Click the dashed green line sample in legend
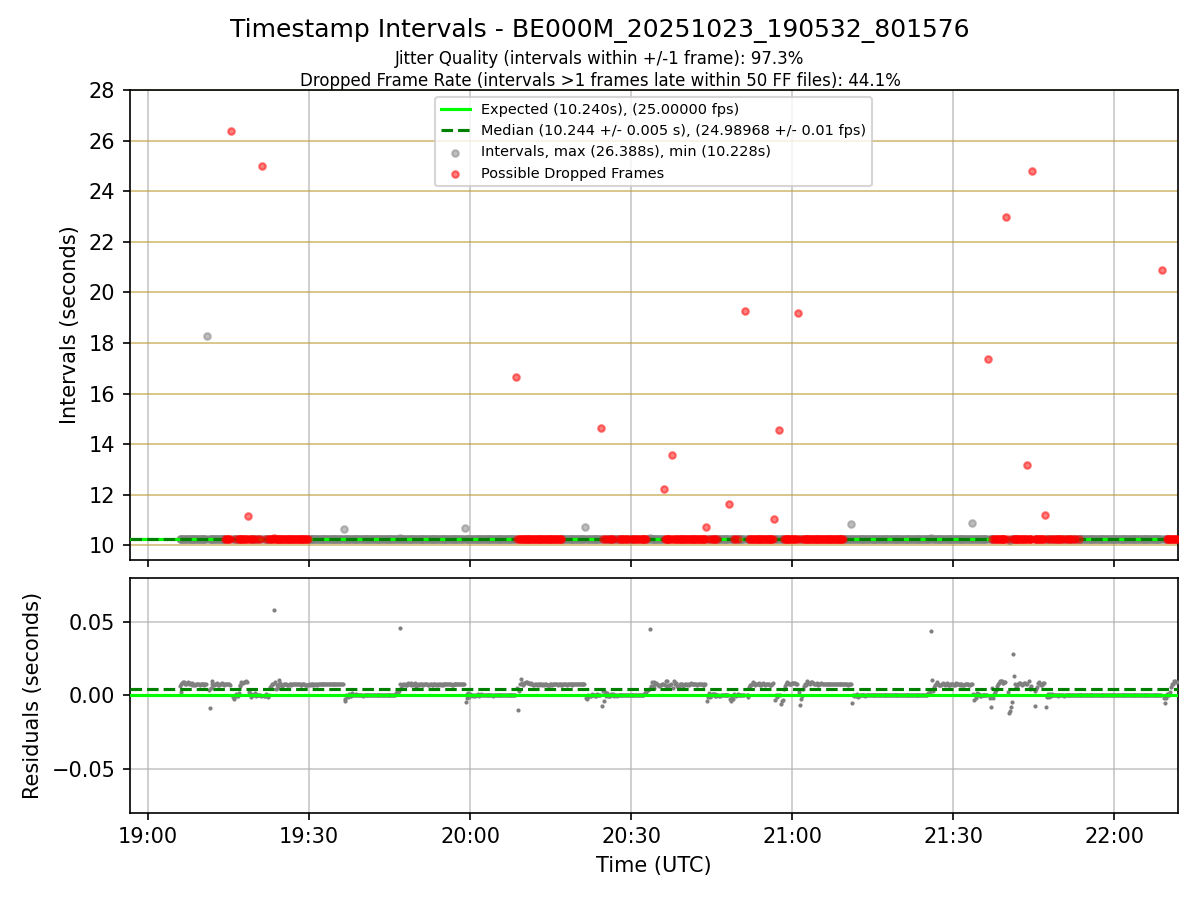 coord(456,131)
